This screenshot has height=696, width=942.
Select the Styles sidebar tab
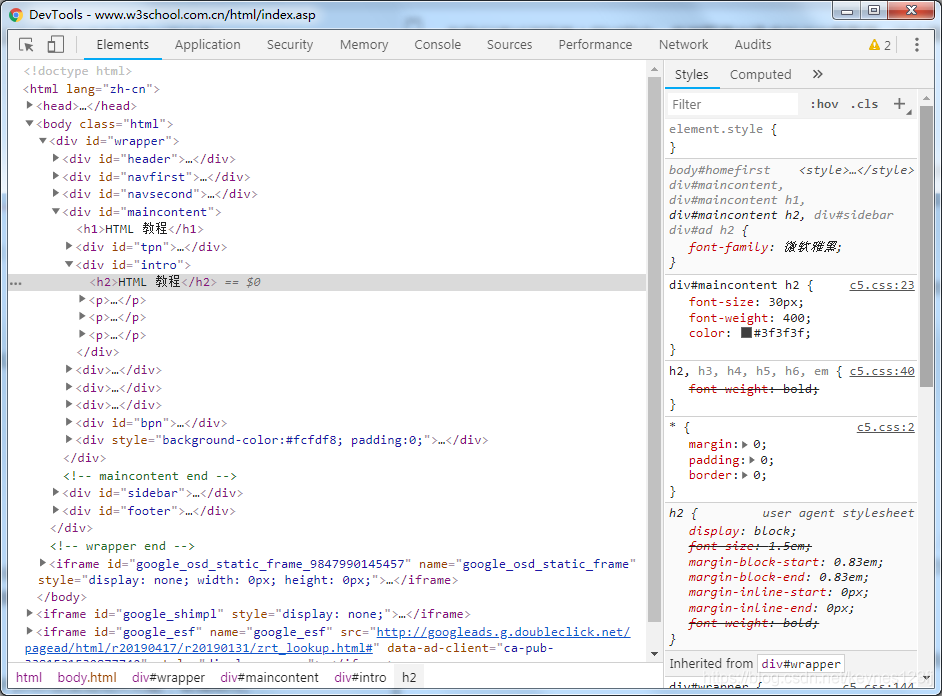coord(691,74)
